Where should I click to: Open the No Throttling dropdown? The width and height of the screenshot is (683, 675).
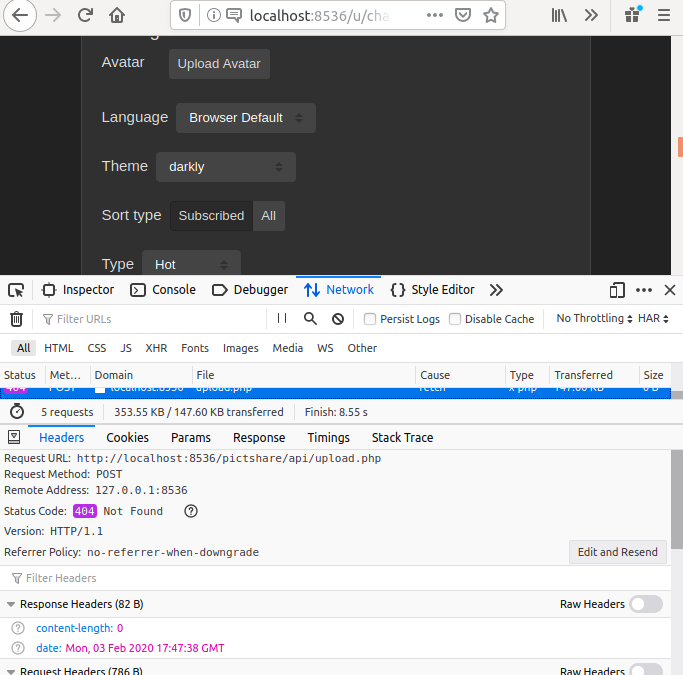(594, 318)
